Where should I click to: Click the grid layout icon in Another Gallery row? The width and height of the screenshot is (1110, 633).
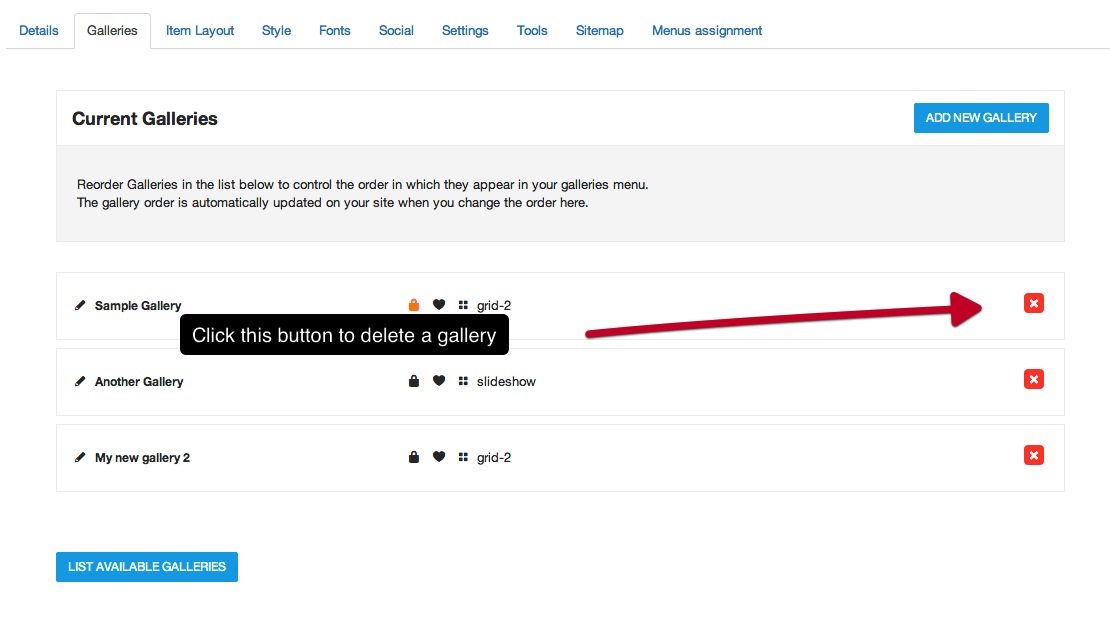coord(463,381)
